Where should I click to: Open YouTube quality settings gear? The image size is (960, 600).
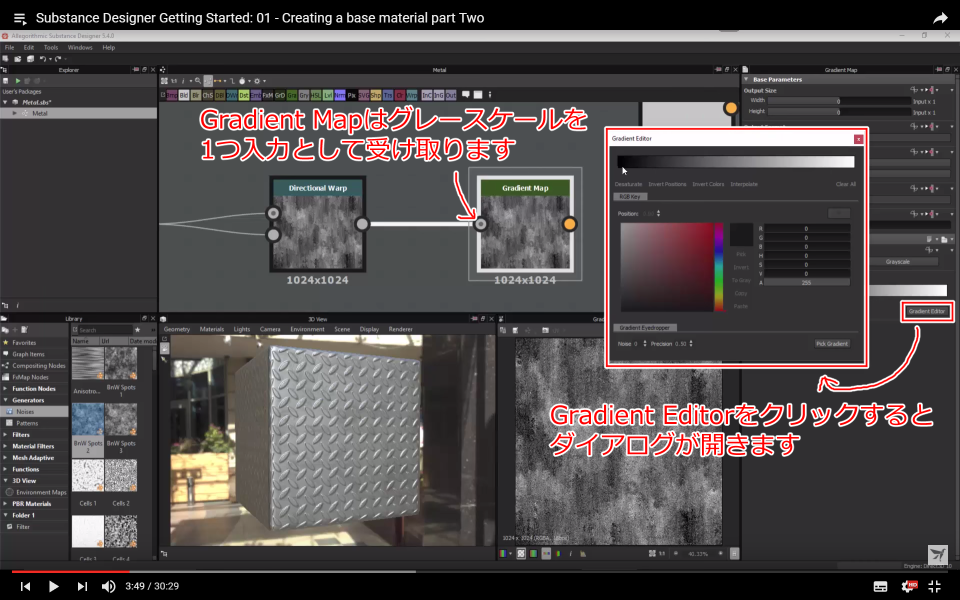pos(909,587)
